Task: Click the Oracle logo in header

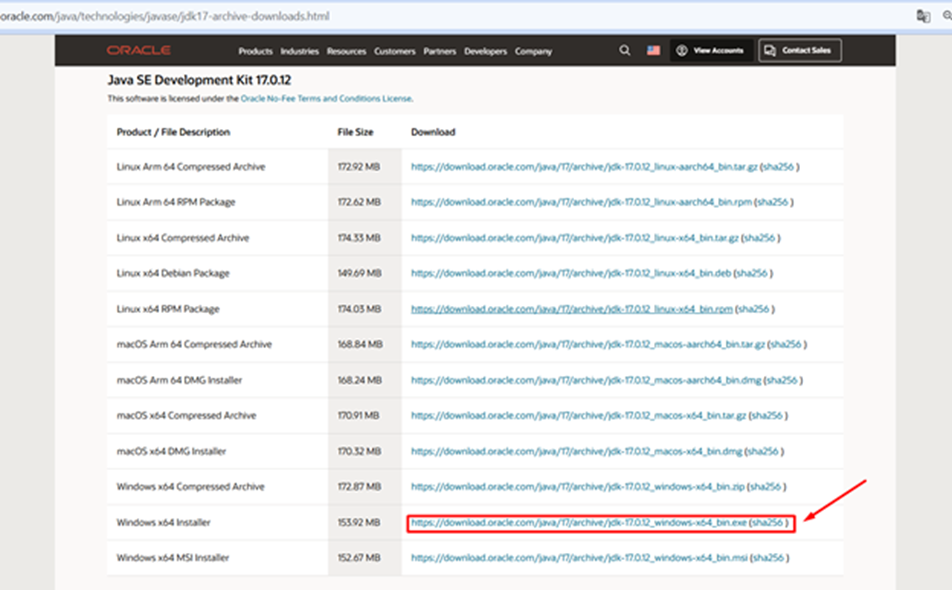Action: [x=138, y=51]
